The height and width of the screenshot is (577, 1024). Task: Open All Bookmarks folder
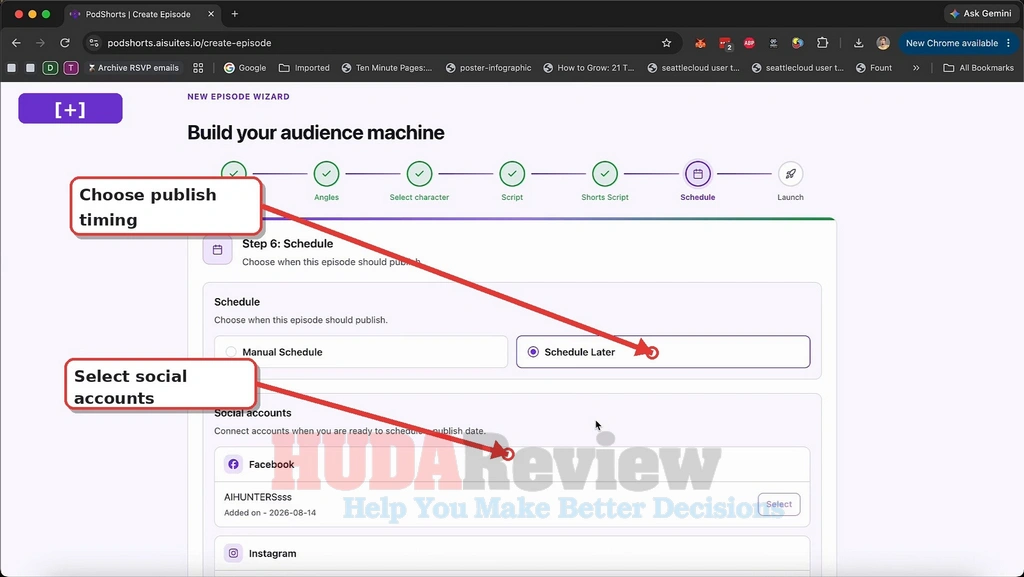click(x=978, y=68)
